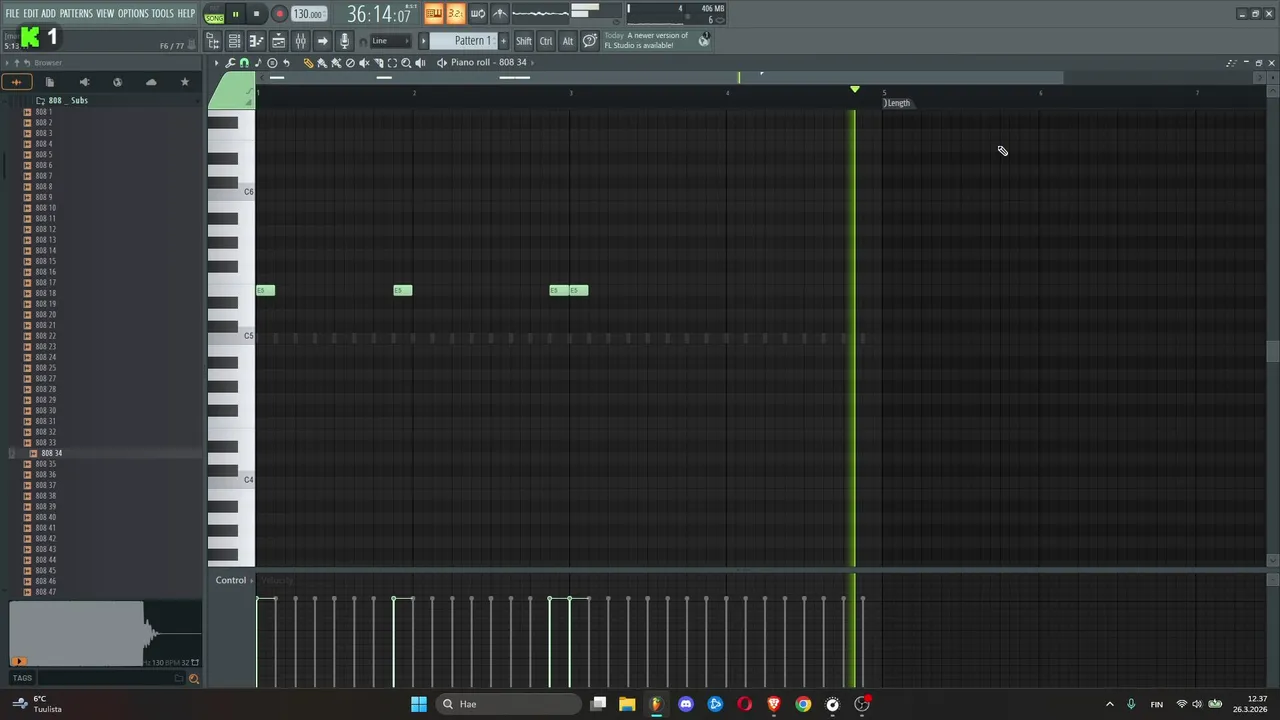Select the Zoom magnifier tool
The image size is (1280, 720).
pyautogui.click(x=406, y=63)
